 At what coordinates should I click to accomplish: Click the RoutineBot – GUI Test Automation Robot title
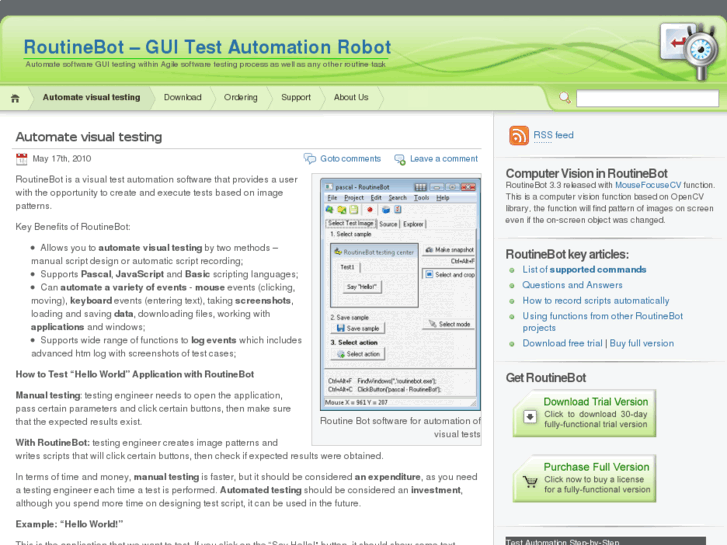coord(207,47)
